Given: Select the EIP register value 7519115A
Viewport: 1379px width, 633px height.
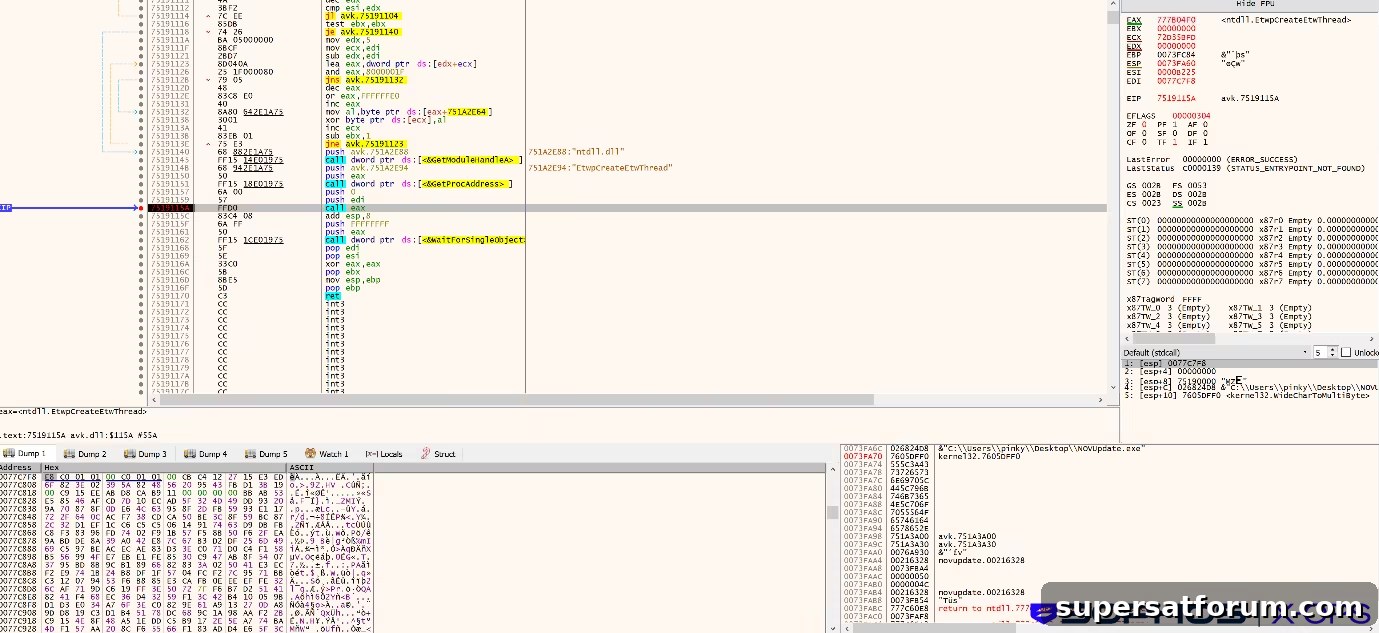Looking at the screenshot, I should click(1175, 98).
